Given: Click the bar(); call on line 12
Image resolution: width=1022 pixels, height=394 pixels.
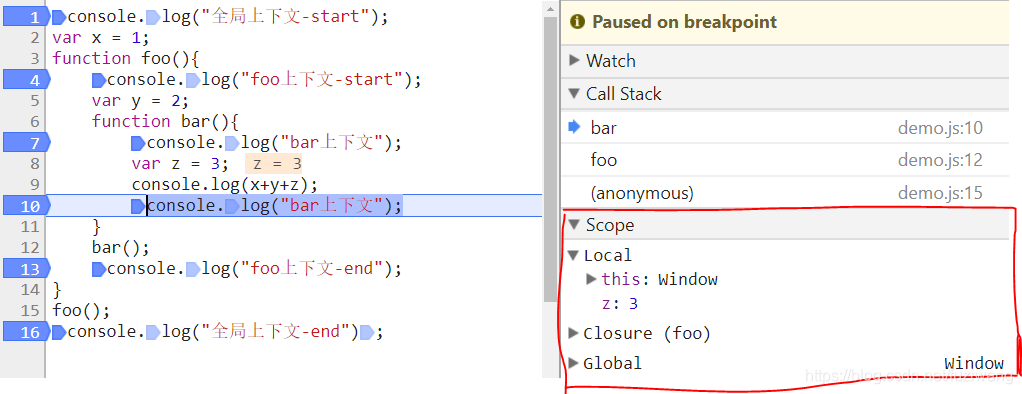Looking at the screenshot, I should coord(121,248).
